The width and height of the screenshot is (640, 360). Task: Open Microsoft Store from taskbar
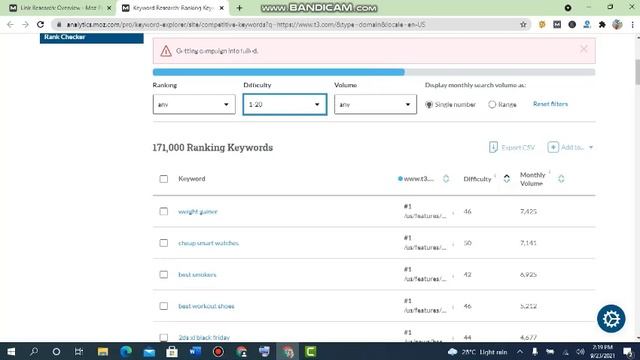coord(172,351)
